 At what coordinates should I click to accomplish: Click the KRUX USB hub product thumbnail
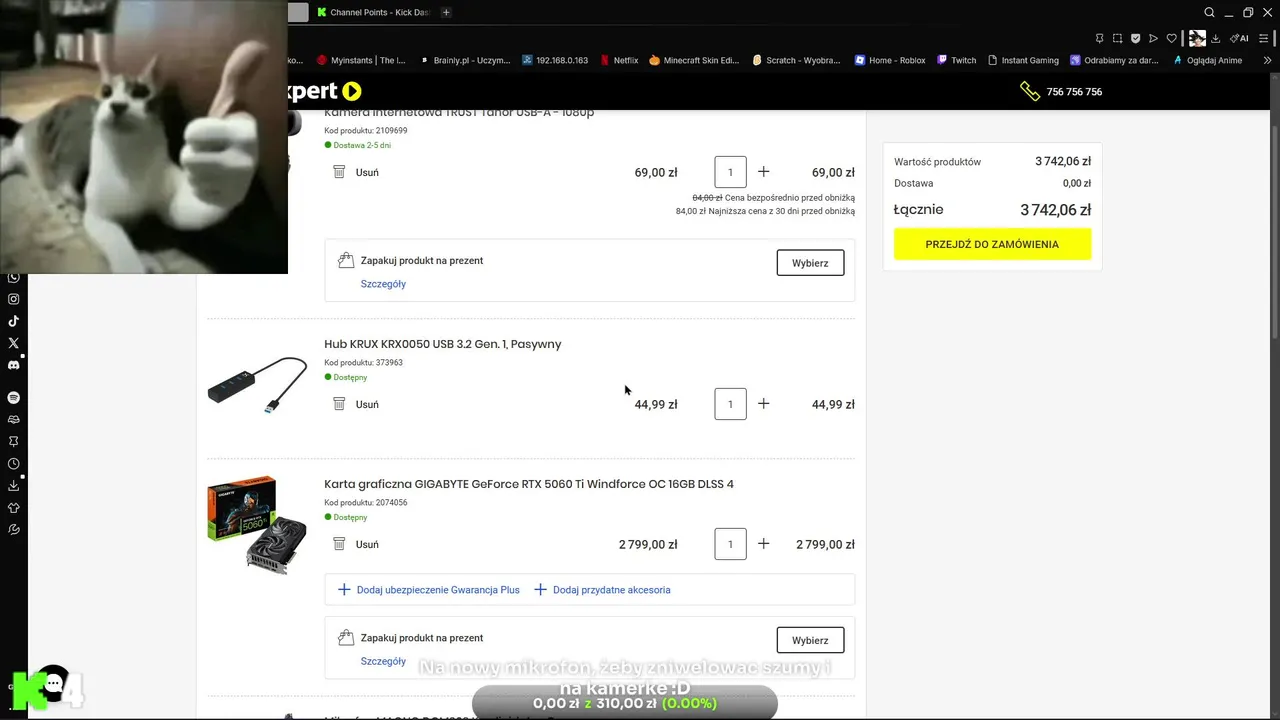tap(257, 385)
